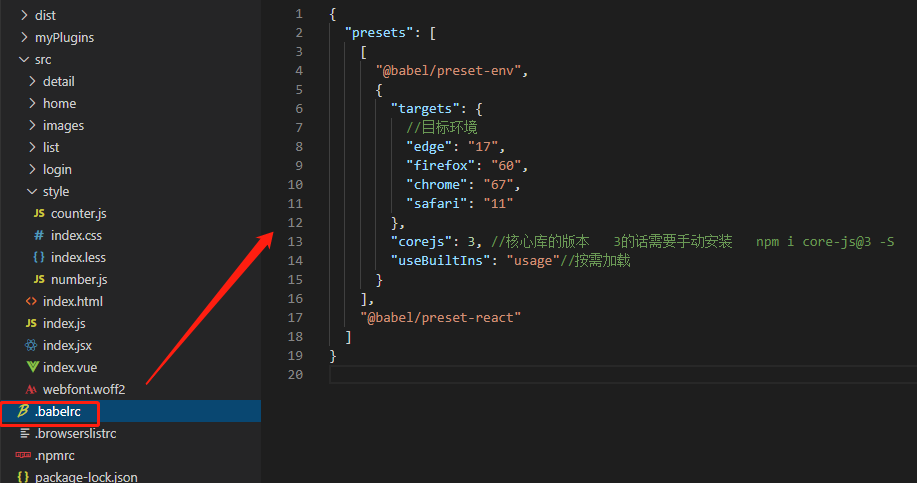The width and height of the screenshot is (917, 483).
Task: Click the Babel icon of .babelrc
Action: pos(23,411)
